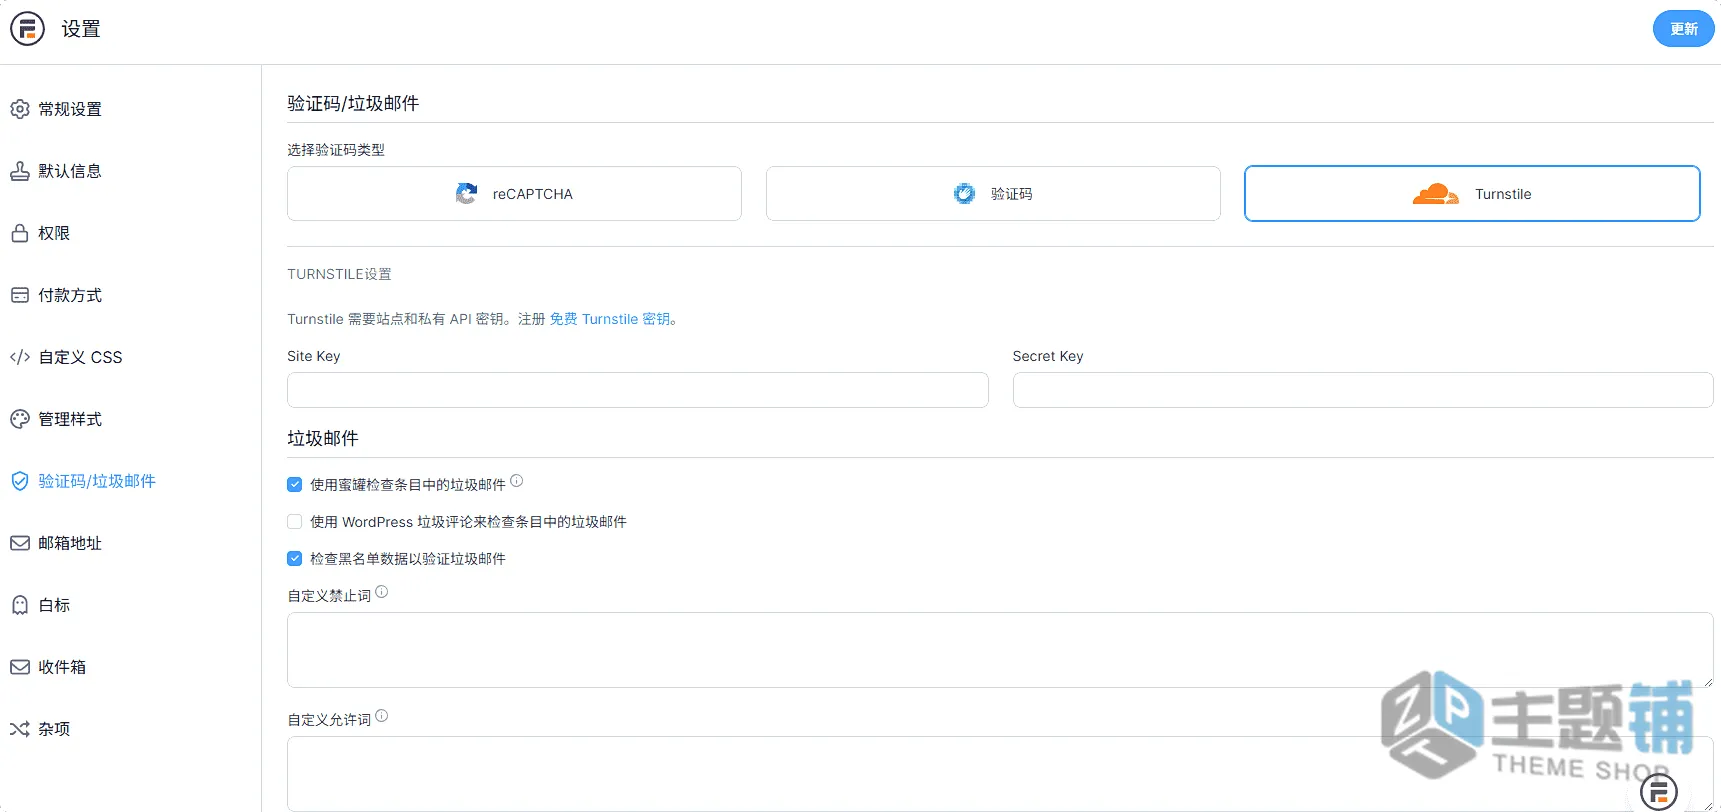
Task: Click info icon next to 自定义允许词
Action: (x=382, y=716)
